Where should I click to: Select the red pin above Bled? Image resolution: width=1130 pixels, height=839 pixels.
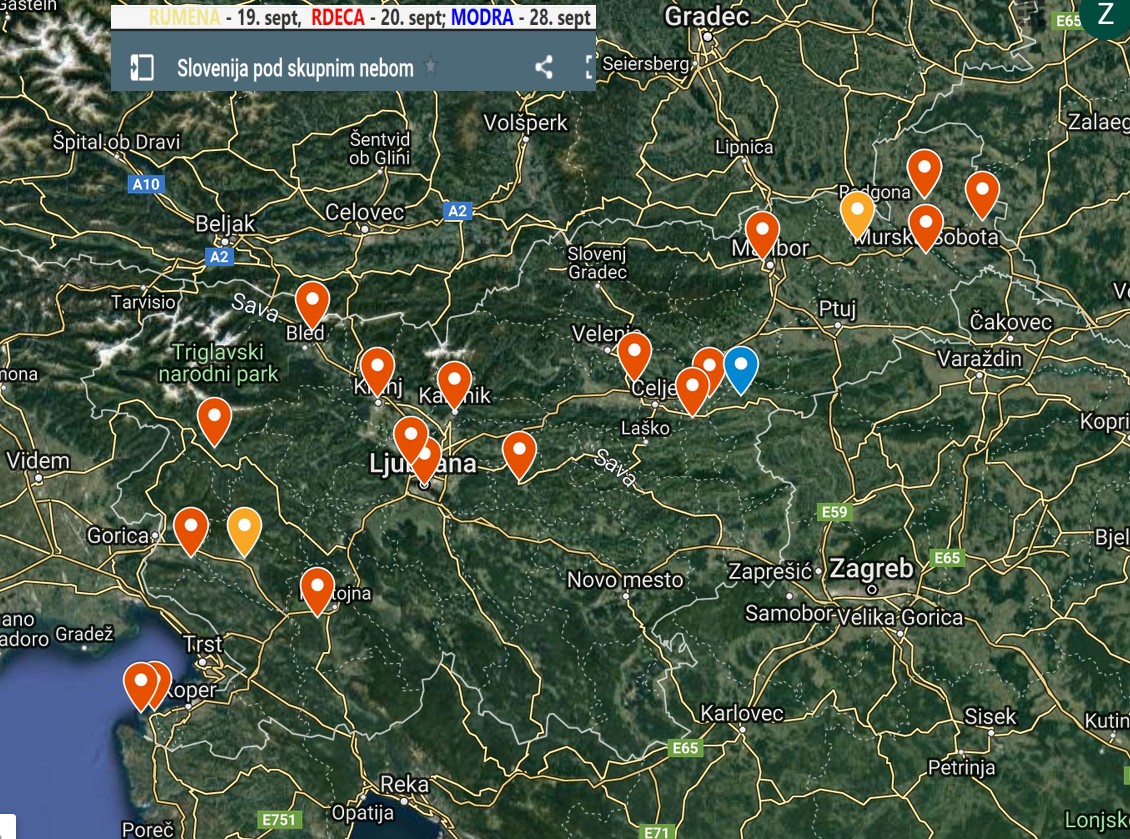click(x=312, y=302)
